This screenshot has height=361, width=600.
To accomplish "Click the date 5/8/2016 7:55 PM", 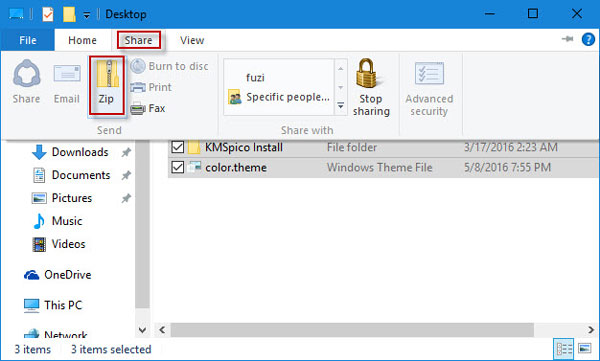I will [x=507, y=167].
